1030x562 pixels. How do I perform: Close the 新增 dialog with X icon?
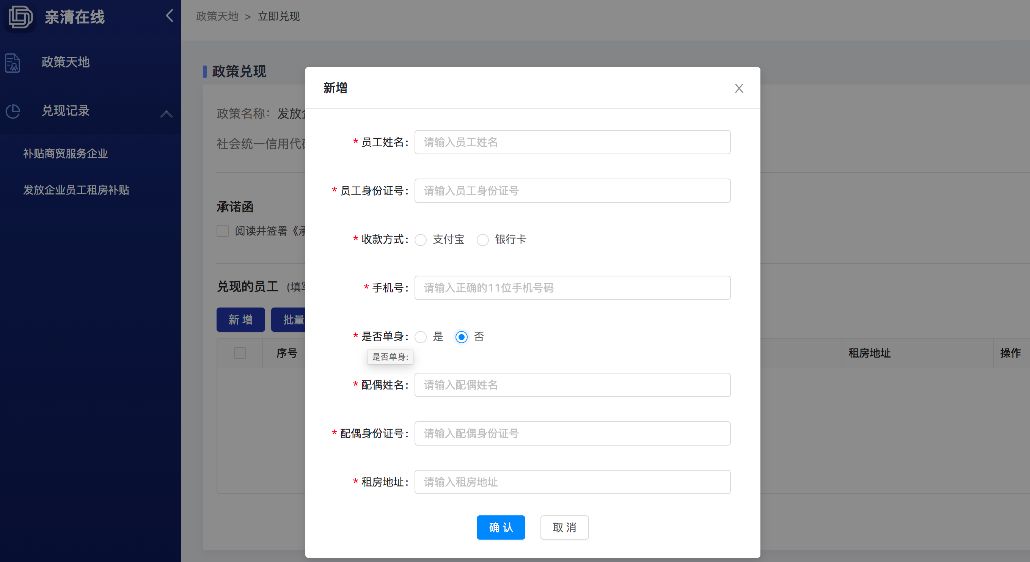point(739,88)
